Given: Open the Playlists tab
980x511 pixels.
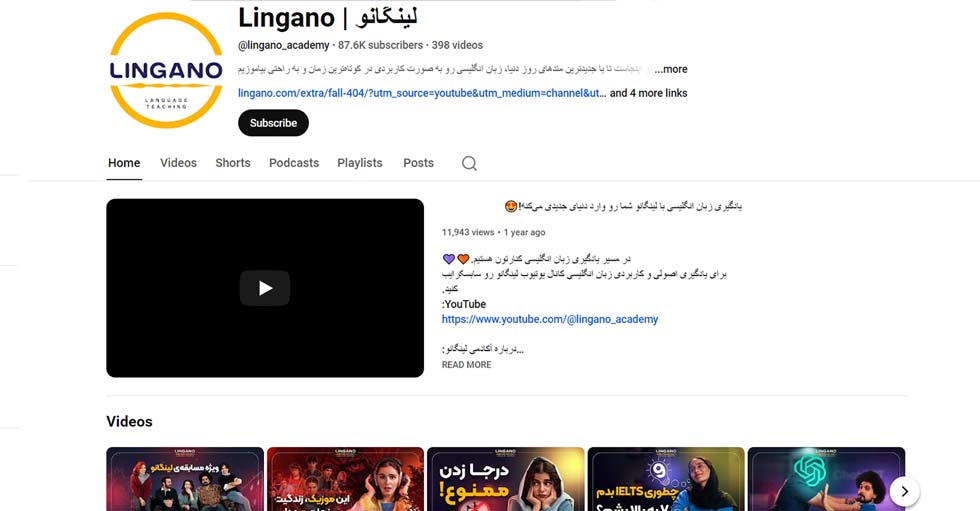Looking at the screenshot, I should (360, 163).
